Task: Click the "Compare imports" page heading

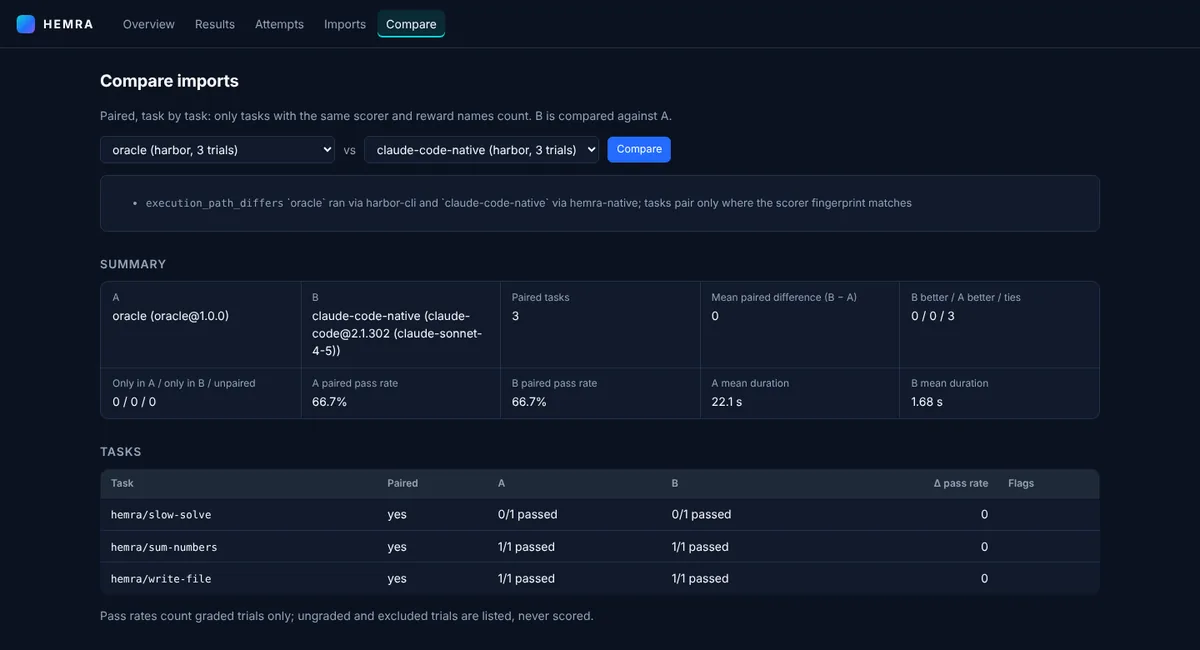Action: tap(169, 81)
